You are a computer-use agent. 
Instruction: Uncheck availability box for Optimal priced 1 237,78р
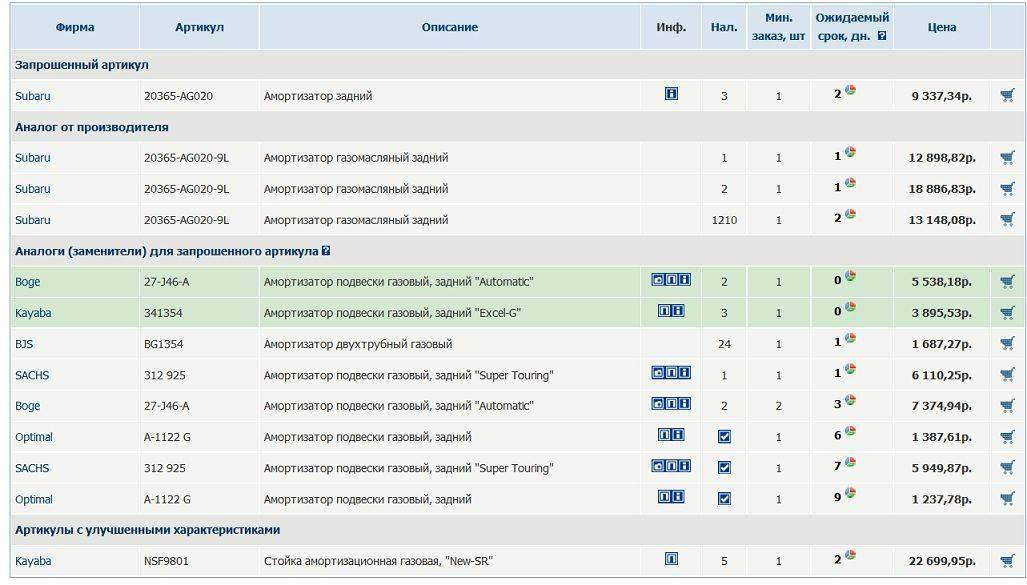click(724, 499)
